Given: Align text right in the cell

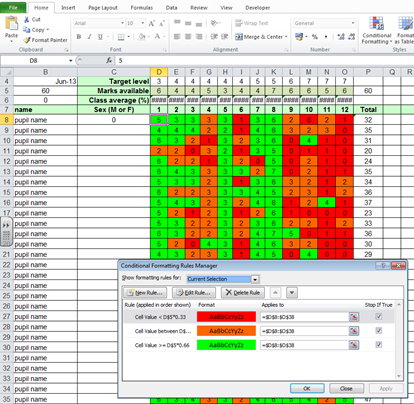Looking at the screenshot, I should coord(199,37).
